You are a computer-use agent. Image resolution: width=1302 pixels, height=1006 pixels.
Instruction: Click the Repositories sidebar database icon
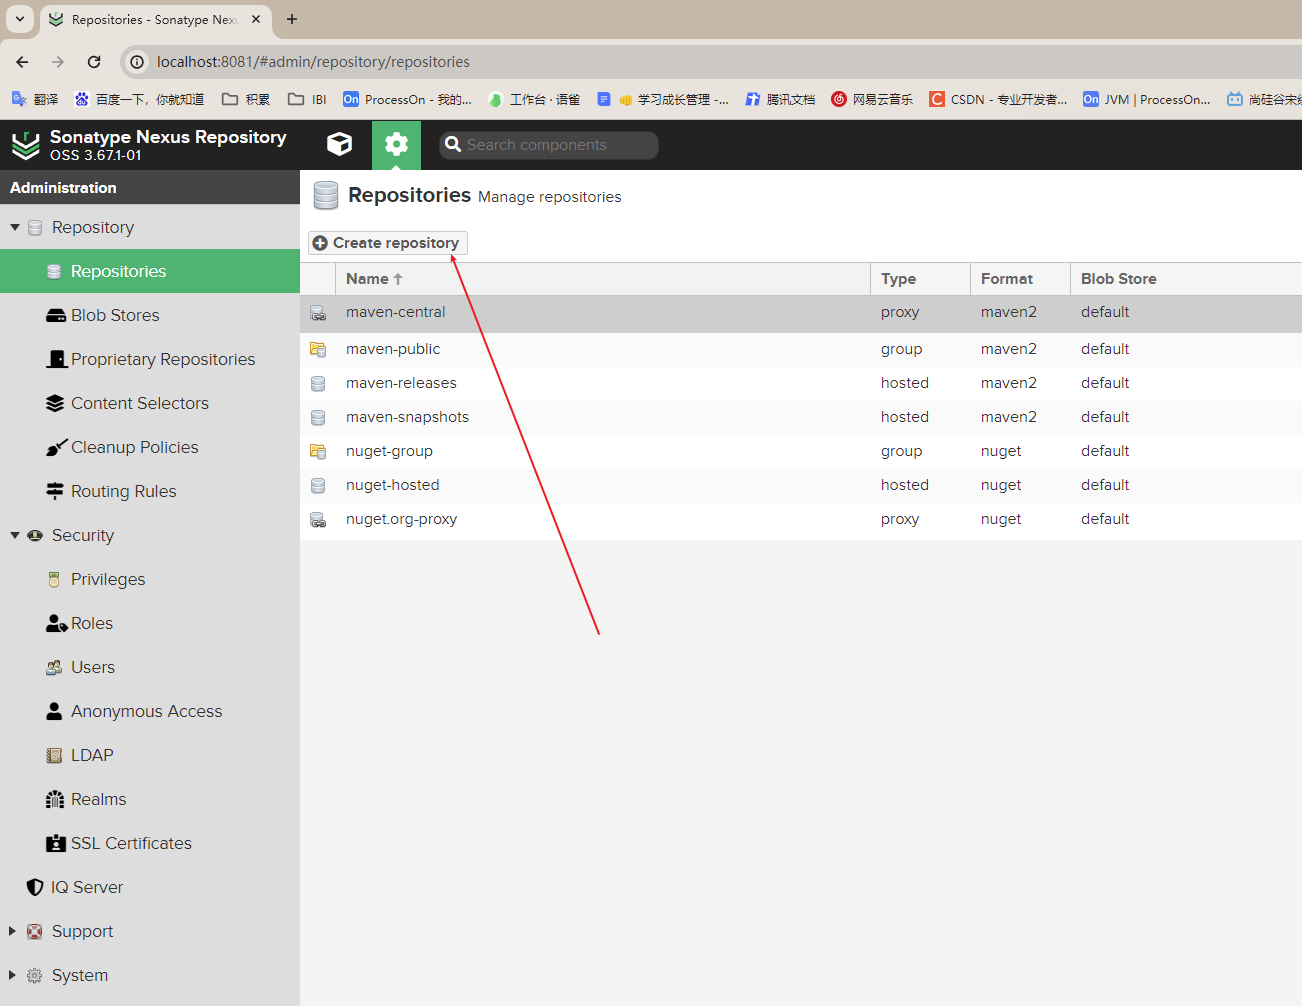[54, 272]
